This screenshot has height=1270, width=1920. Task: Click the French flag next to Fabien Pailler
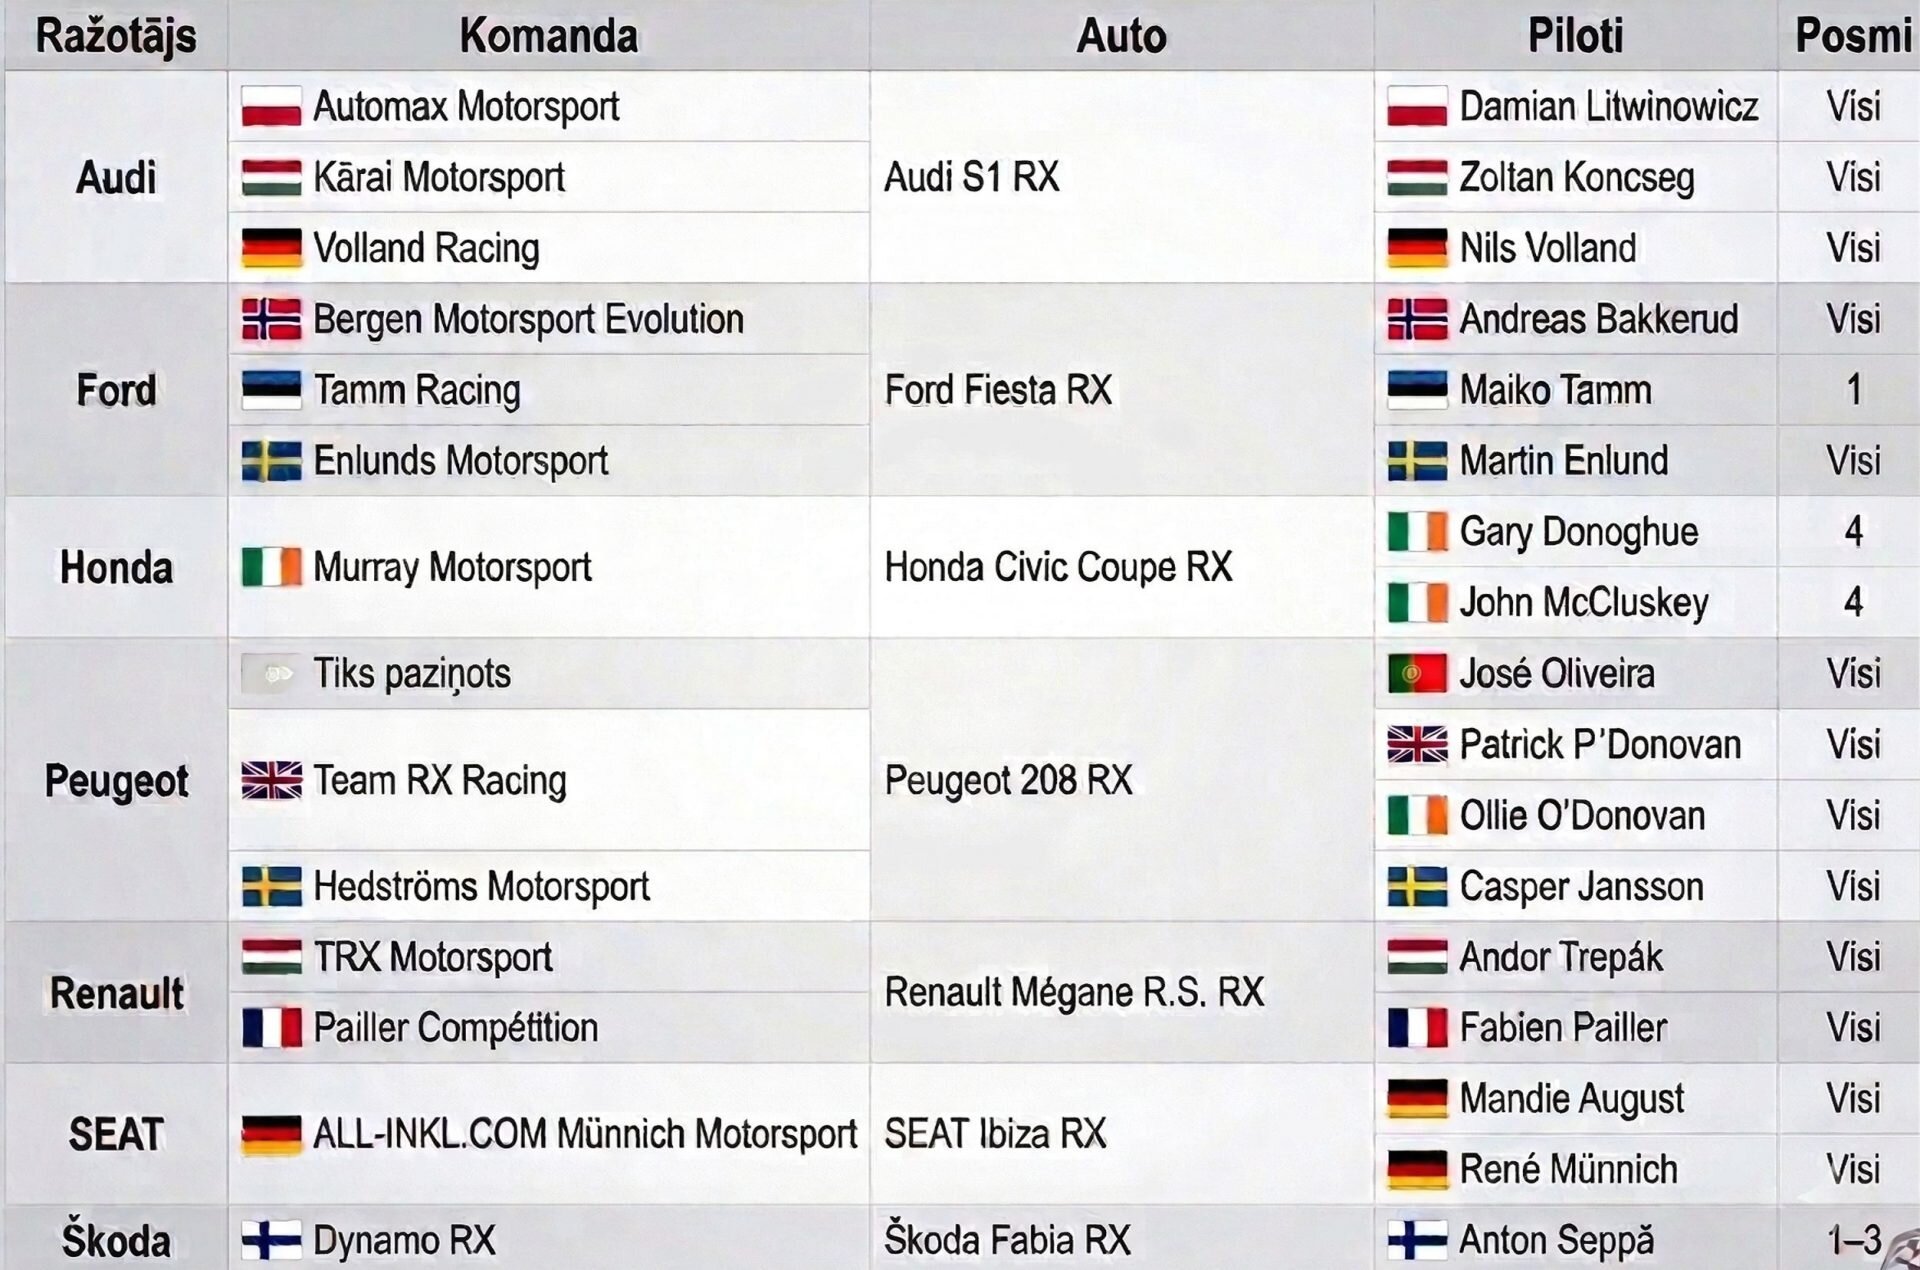pyautogui.click(x=1417, y=1028)
